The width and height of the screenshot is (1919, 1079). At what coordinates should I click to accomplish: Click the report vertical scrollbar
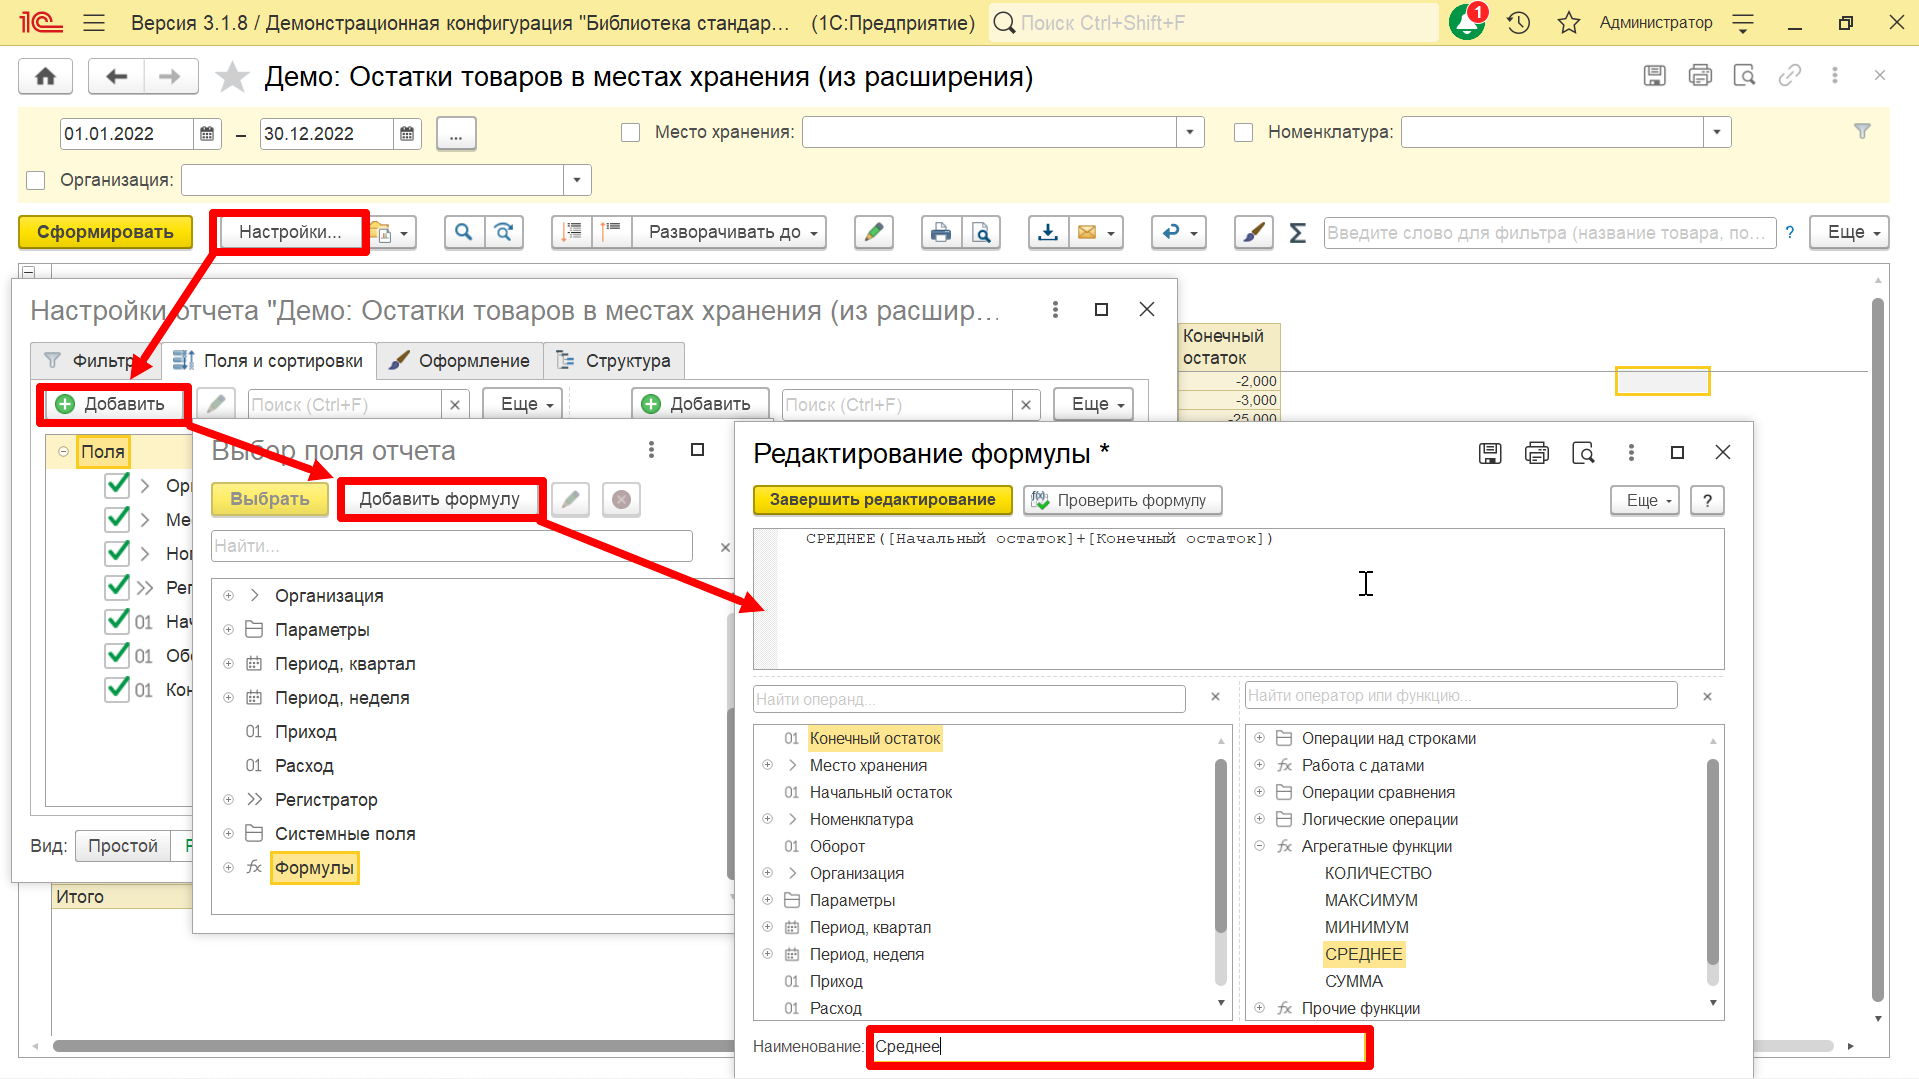pyautogui.click(x=1878, y=650)
